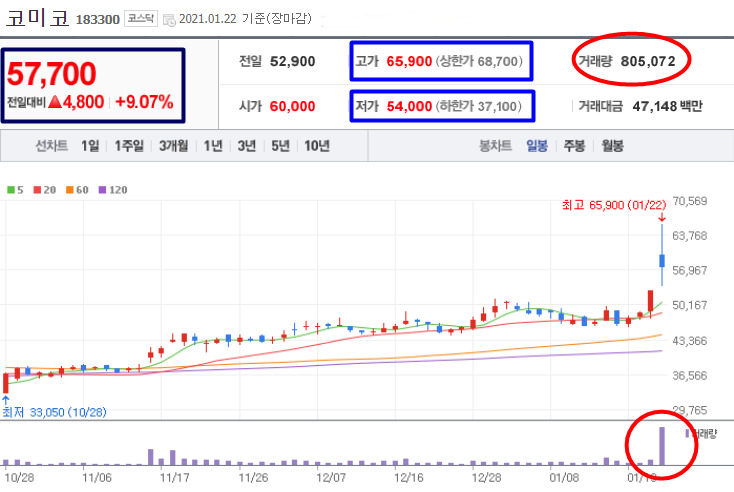Switch chart to 3개월 period
The width and height of the screenshot is (734, 492).
173,146
